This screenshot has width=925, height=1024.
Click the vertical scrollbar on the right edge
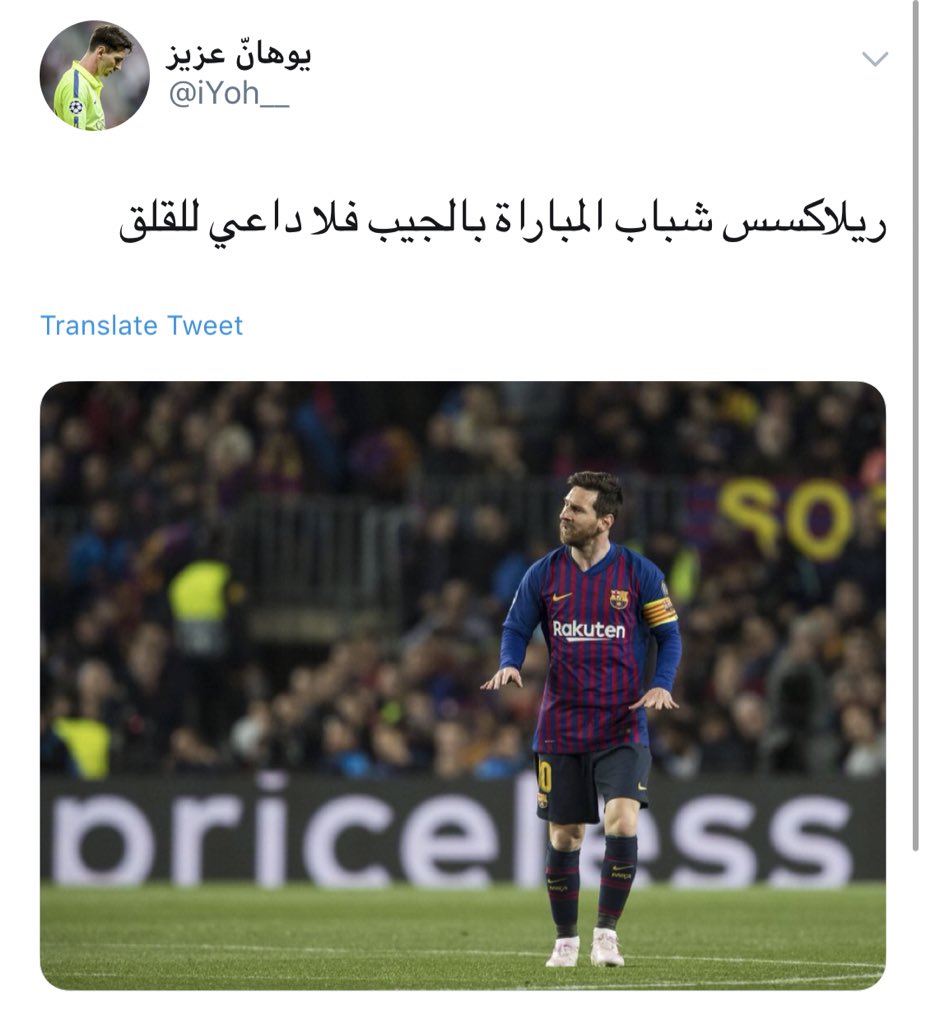(x=915, y=424)
